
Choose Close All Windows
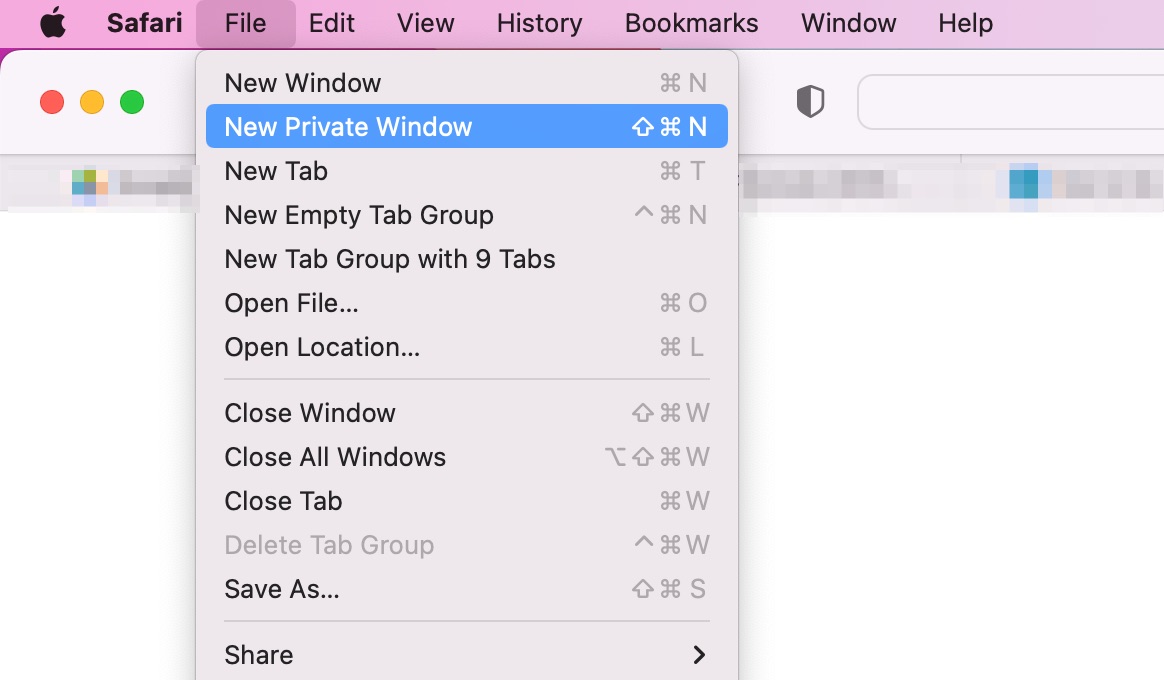(466, 457)
